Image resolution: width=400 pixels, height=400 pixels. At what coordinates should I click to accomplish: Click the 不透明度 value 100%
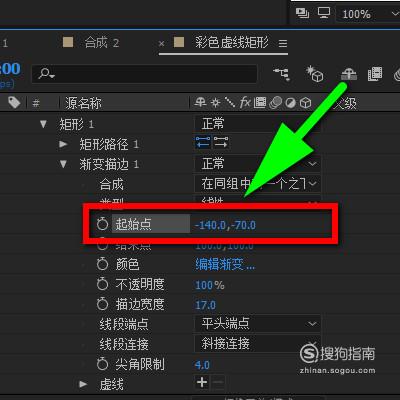(x=210, y=285)
